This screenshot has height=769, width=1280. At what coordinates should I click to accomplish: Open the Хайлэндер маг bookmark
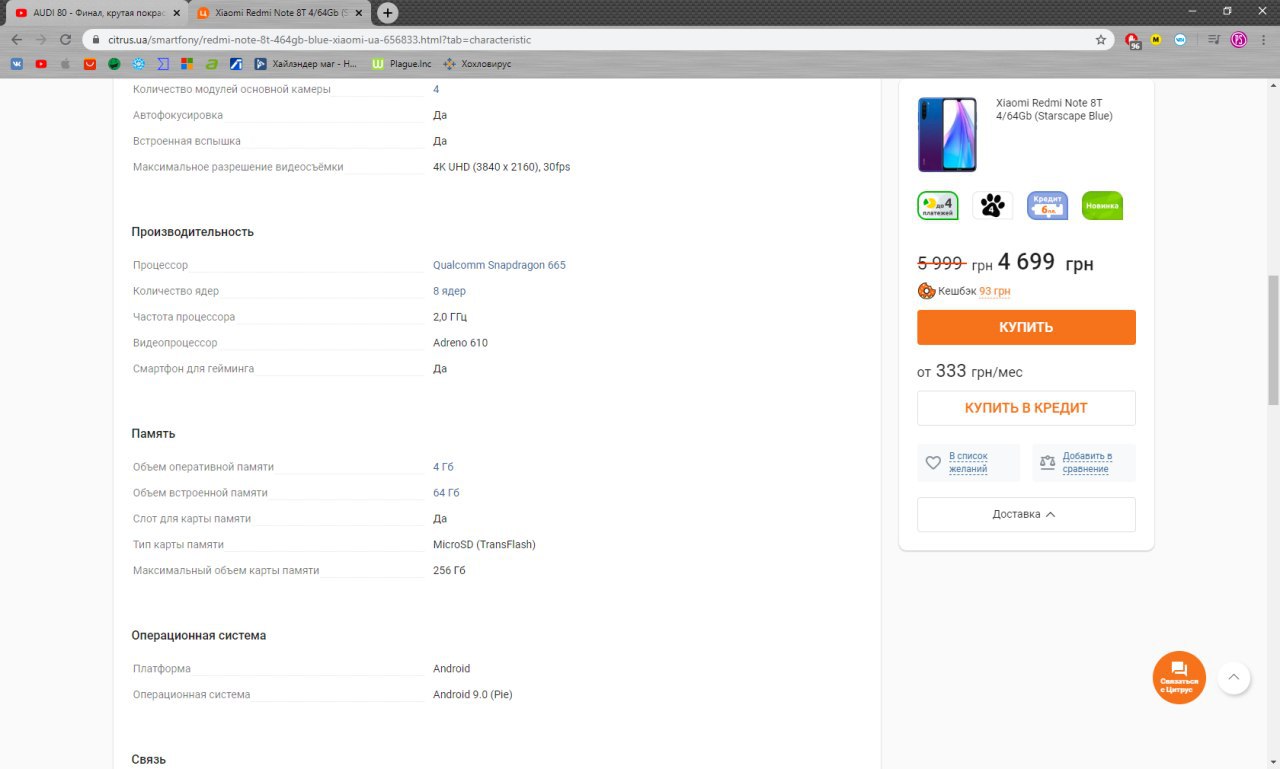point(306,64)
